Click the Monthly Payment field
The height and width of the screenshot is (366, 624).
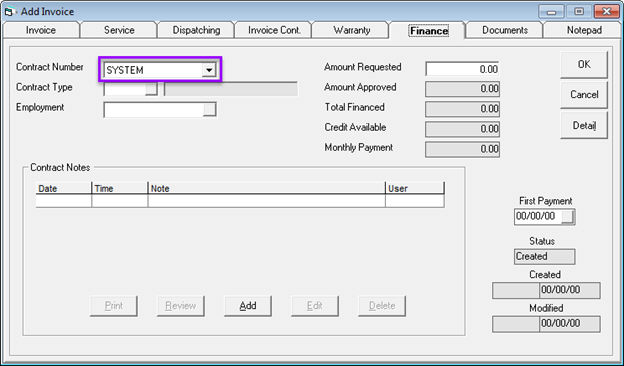[462, 149]
